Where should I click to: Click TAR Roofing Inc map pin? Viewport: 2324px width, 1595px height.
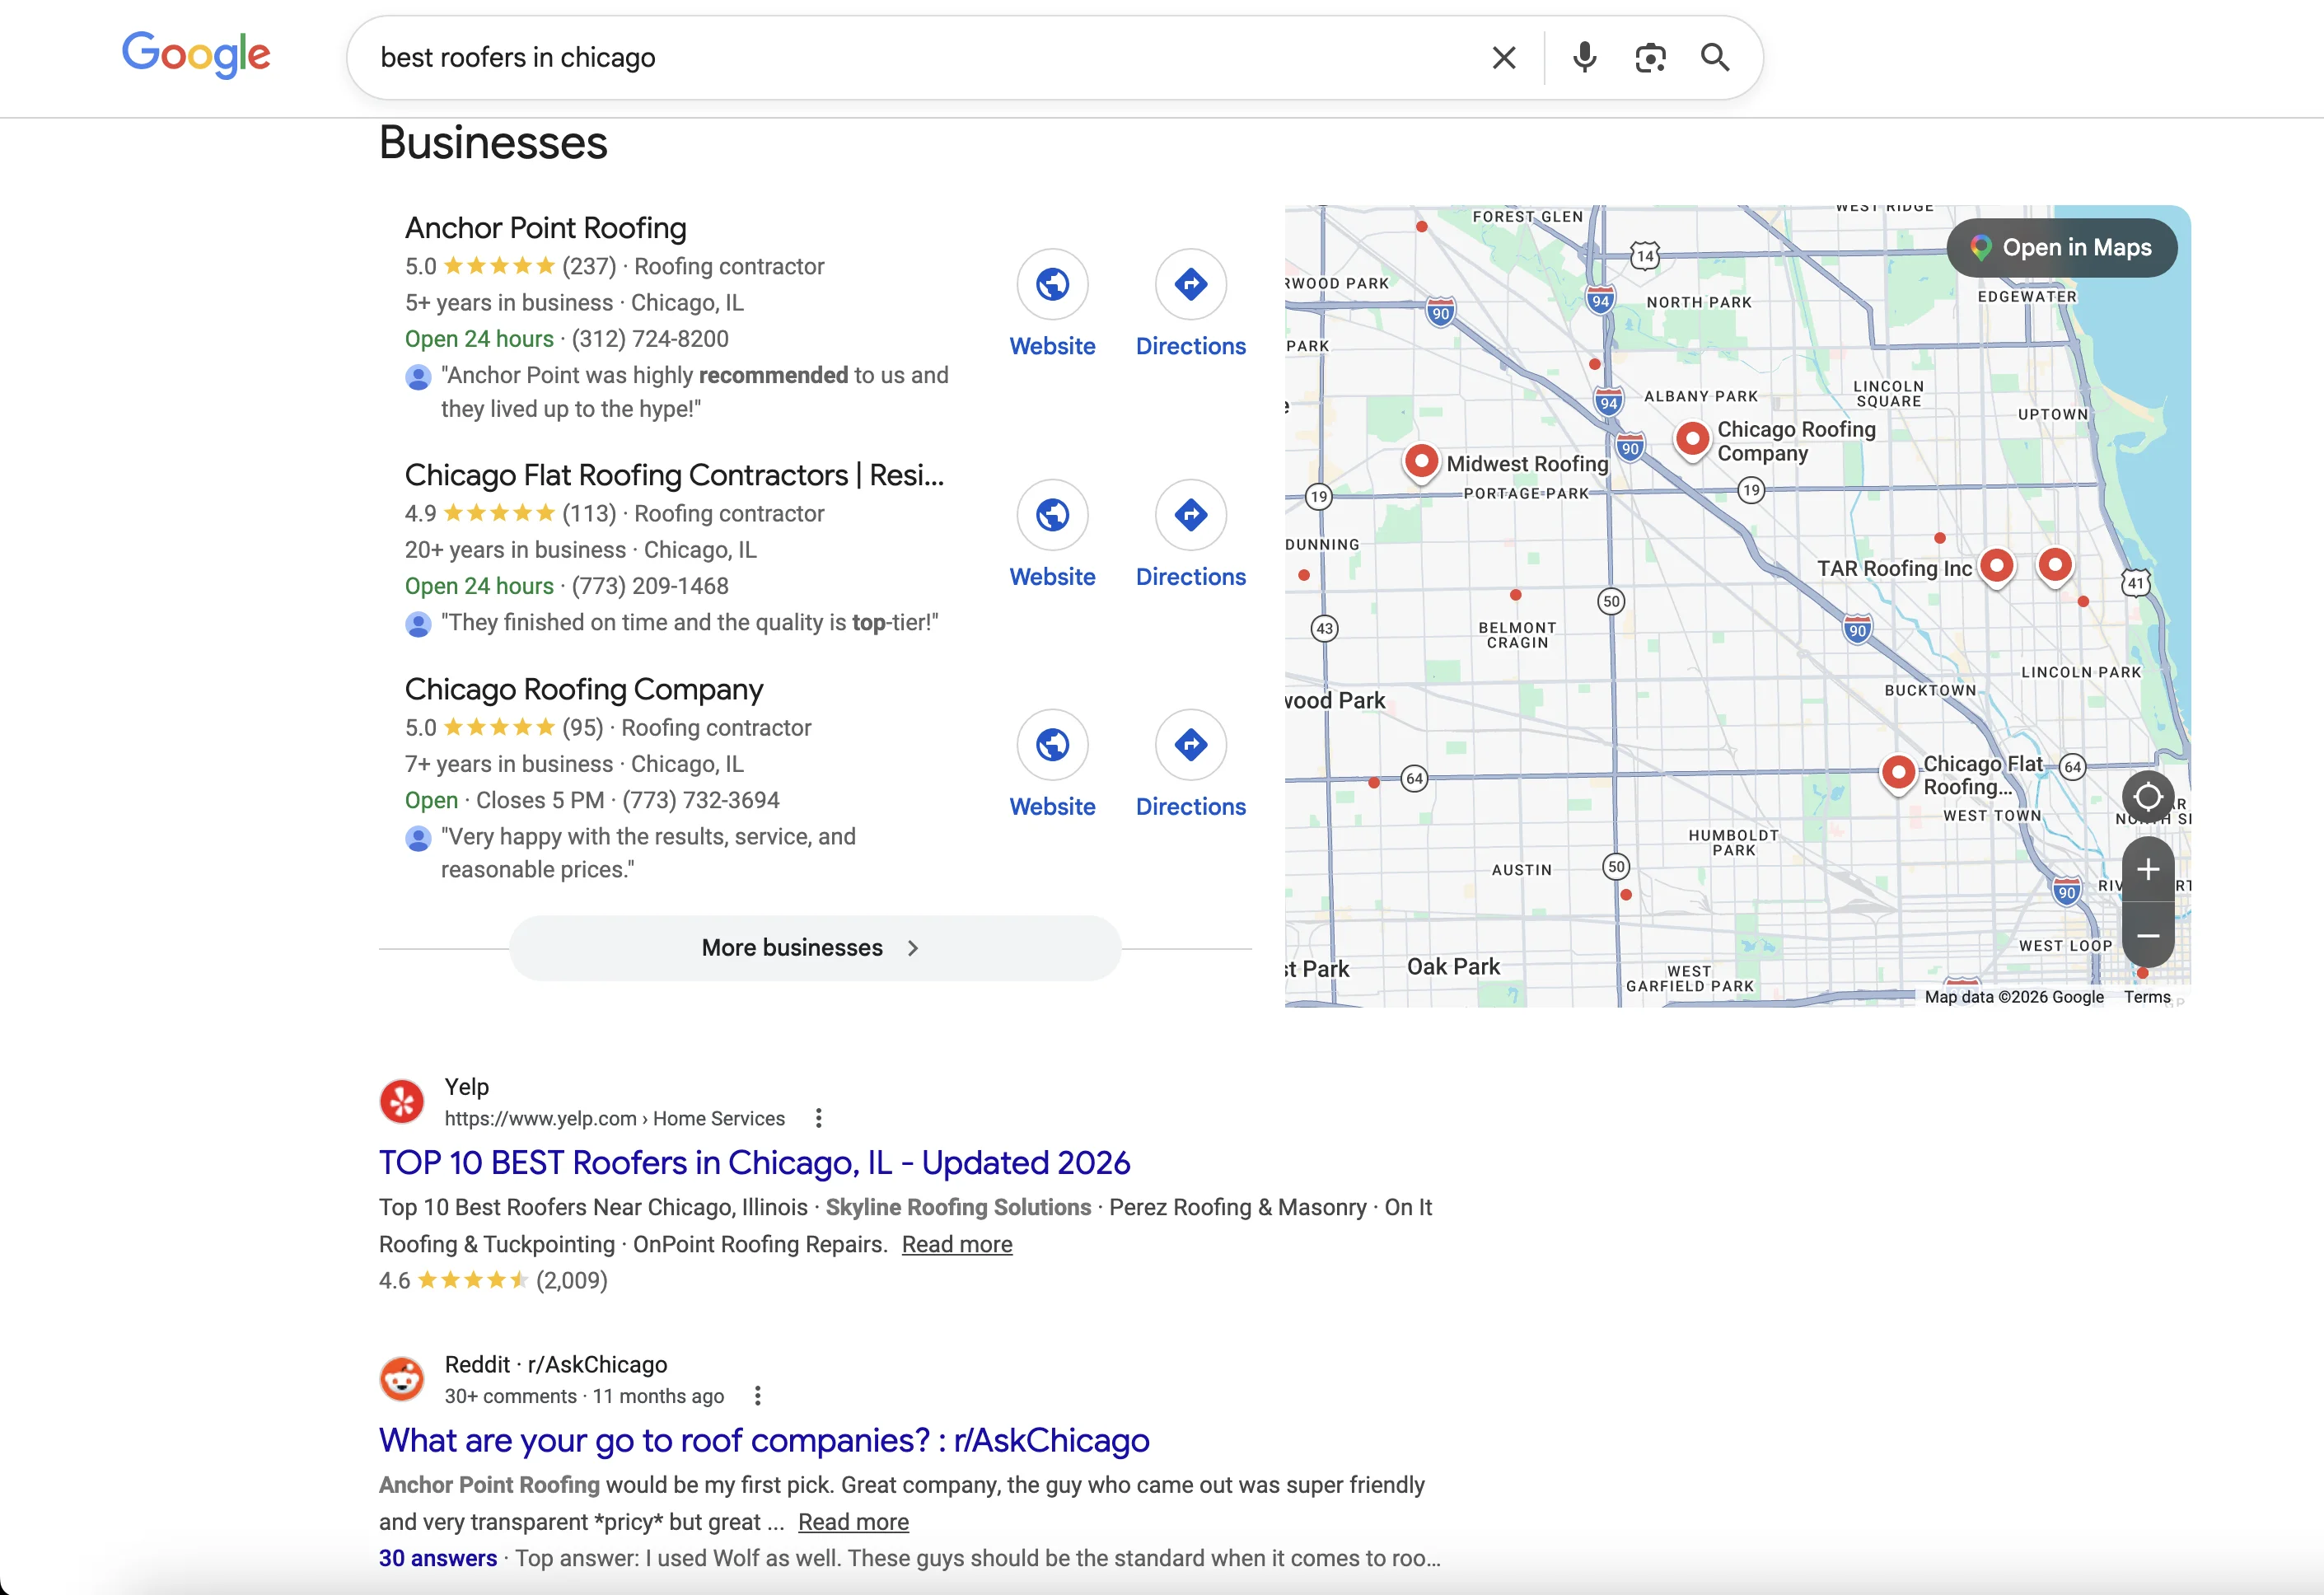coord(1996,566)
